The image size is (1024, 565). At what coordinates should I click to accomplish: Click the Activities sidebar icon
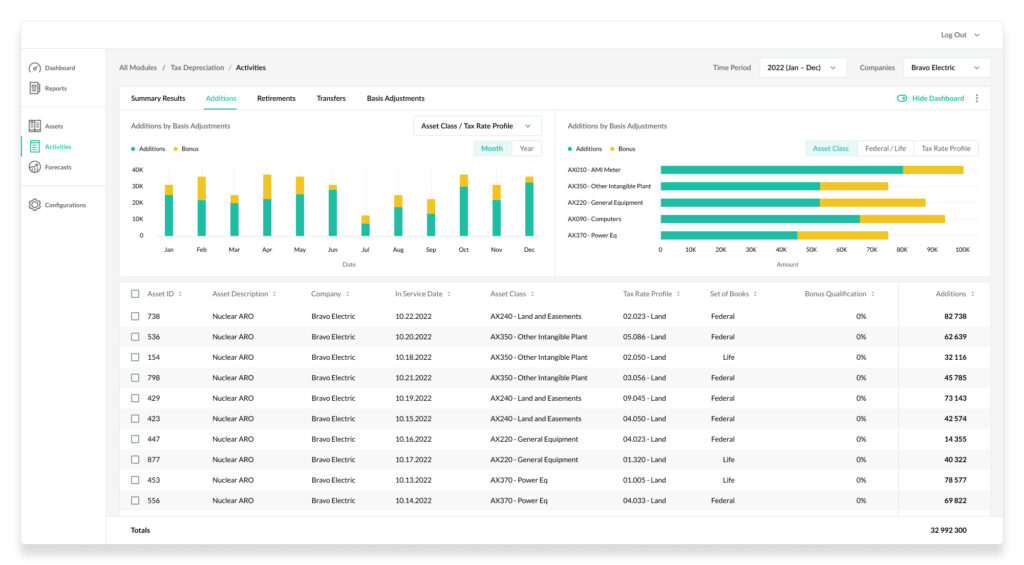35,147
